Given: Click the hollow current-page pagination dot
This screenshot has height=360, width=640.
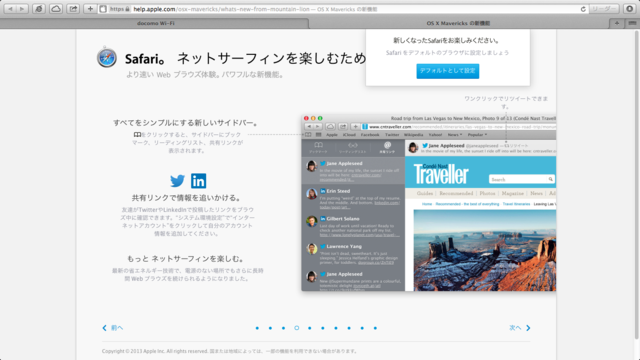Looking at the screenshot, I should tap(297, 328).
